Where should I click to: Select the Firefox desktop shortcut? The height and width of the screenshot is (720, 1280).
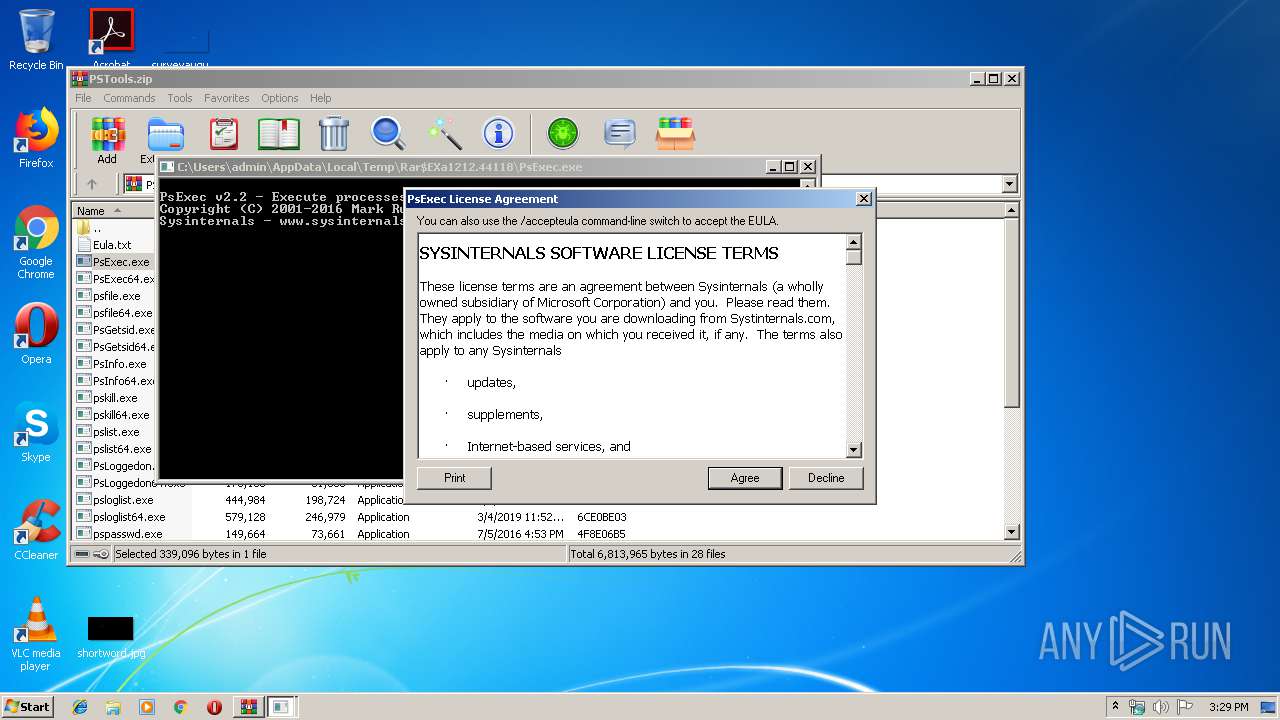(36, 138)
